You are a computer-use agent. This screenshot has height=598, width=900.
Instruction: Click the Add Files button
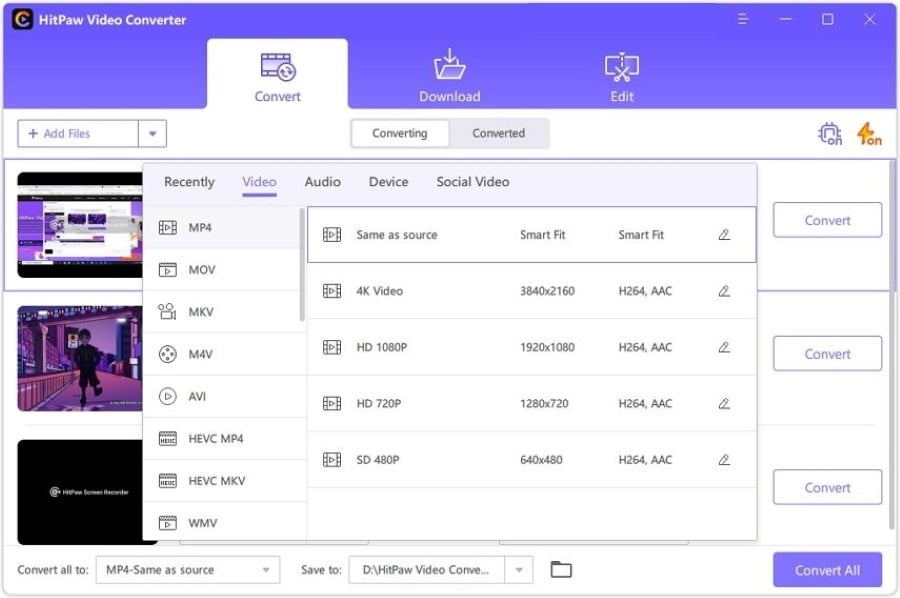(78, 134)
